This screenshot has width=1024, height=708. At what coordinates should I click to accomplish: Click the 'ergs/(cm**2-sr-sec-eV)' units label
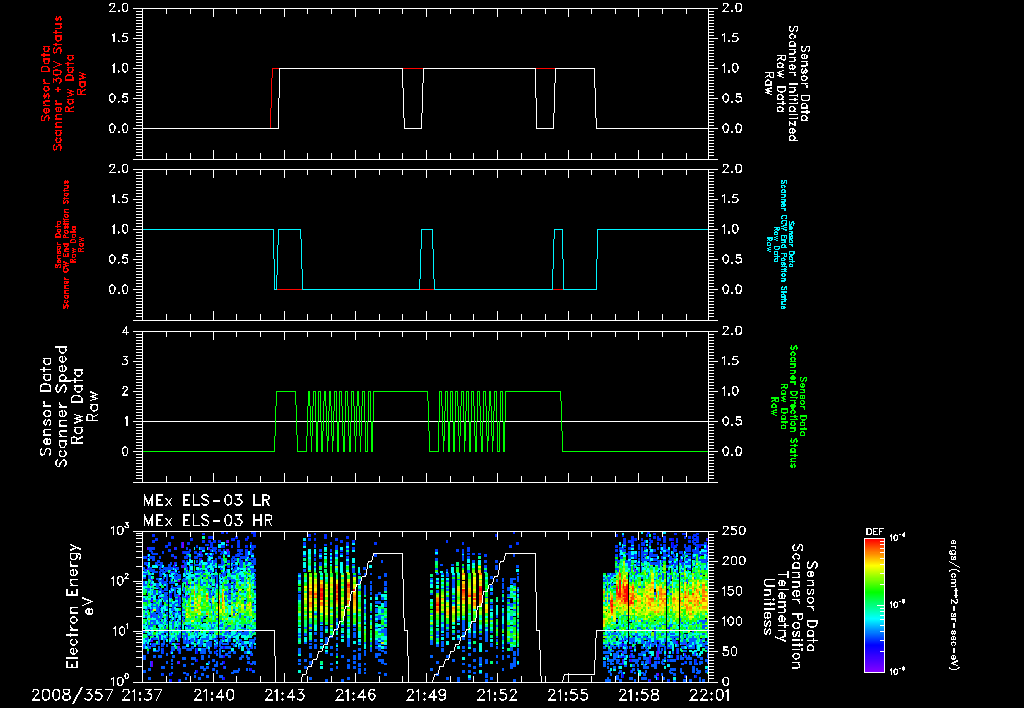point(953,605)
